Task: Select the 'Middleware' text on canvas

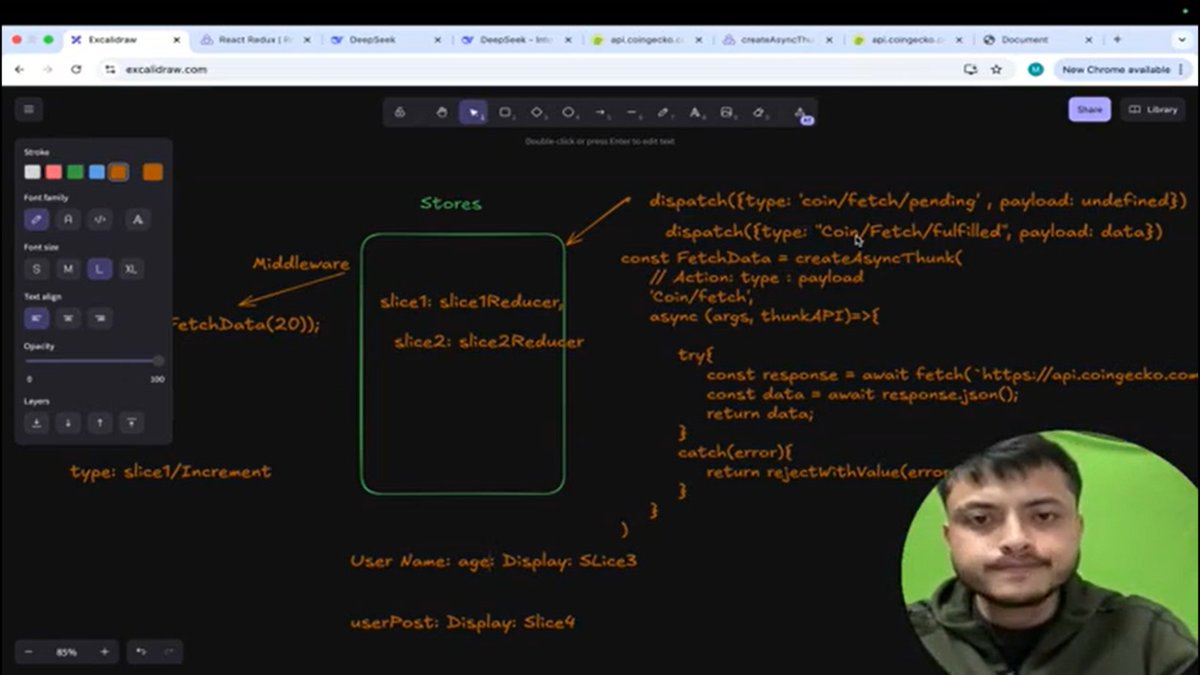Action: tap(301, 265)
